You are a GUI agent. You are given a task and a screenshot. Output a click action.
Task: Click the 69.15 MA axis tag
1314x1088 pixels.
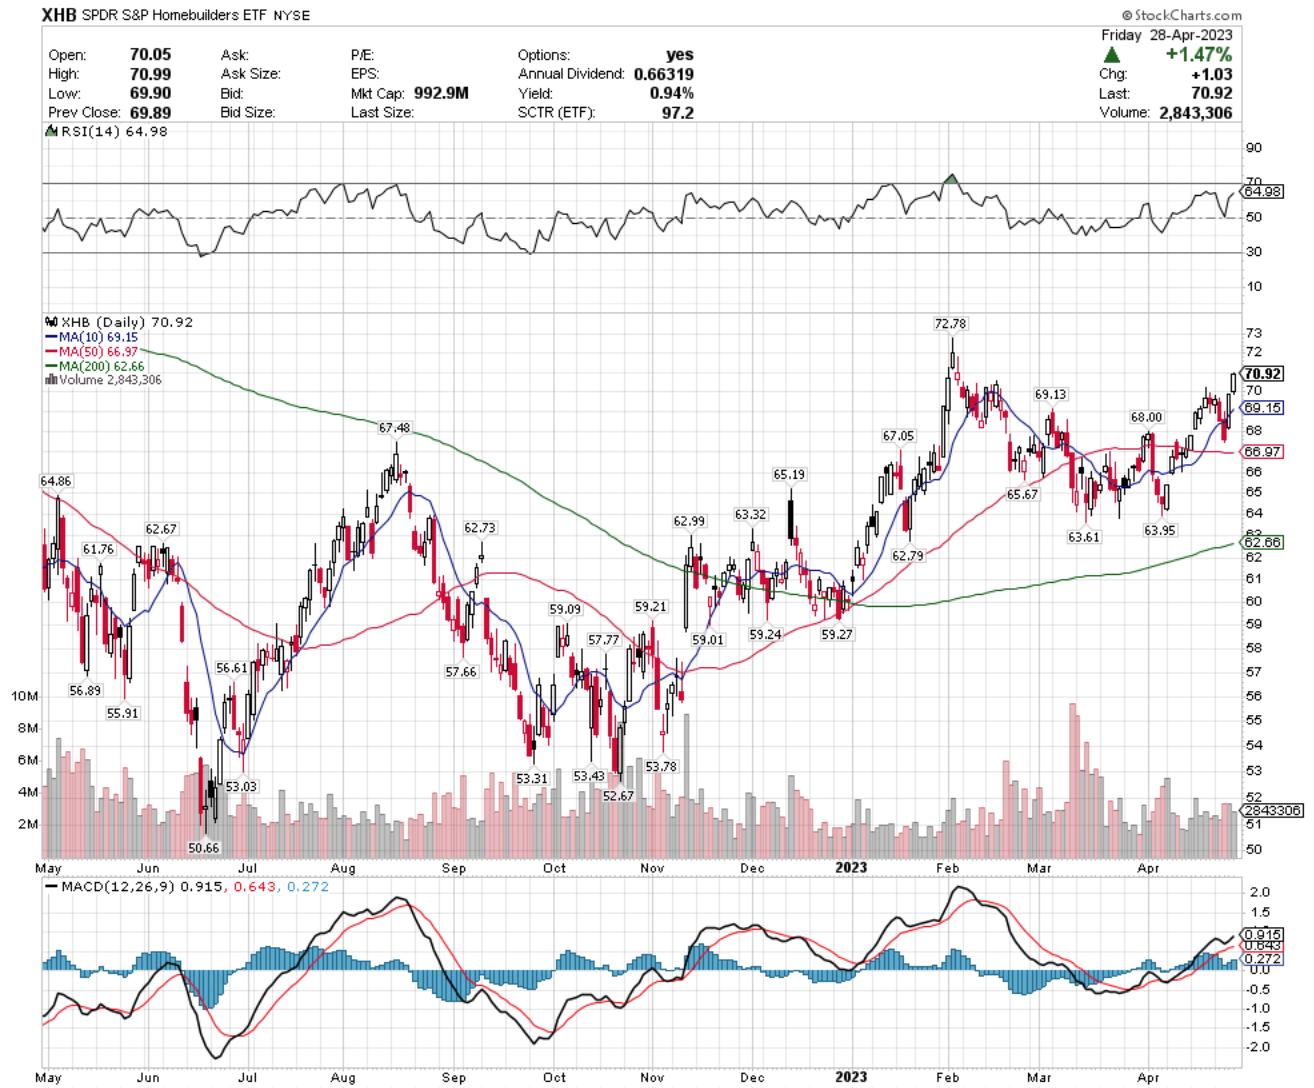(x=1262, y=408)
